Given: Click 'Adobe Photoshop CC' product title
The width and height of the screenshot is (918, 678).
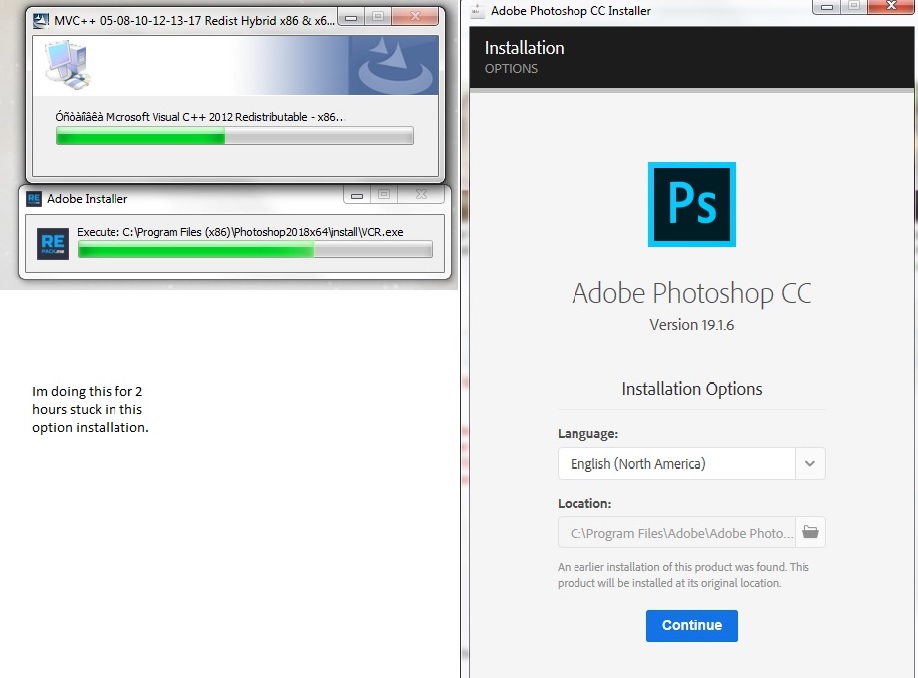Looking at the screenshot, I should [691, 293].
